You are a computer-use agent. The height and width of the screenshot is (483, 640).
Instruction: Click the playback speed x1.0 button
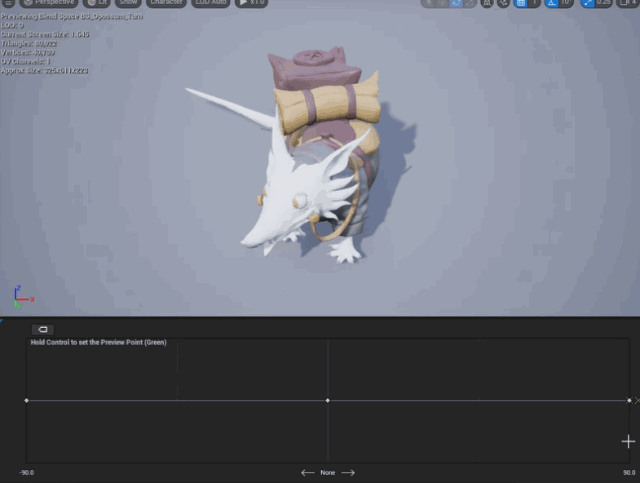tap(252, 3)
